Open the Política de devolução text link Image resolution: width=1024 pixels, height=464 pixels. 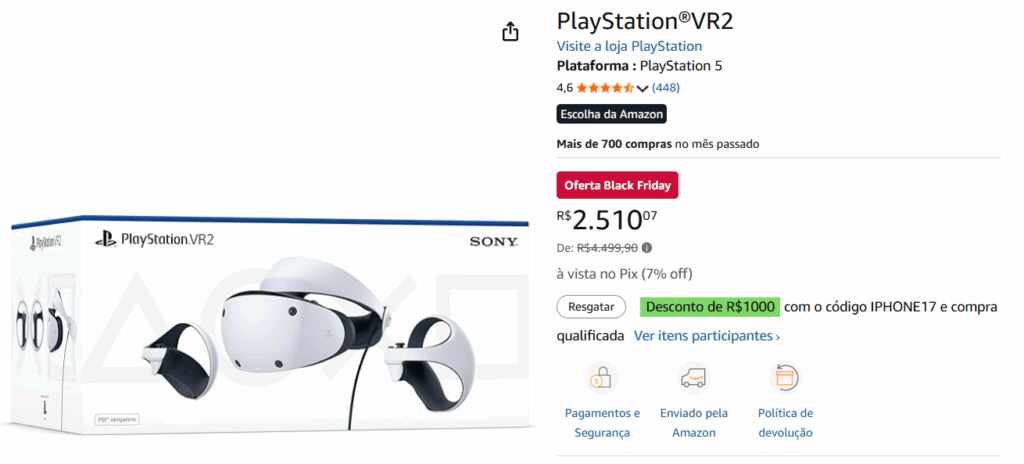tap(785, 423)
